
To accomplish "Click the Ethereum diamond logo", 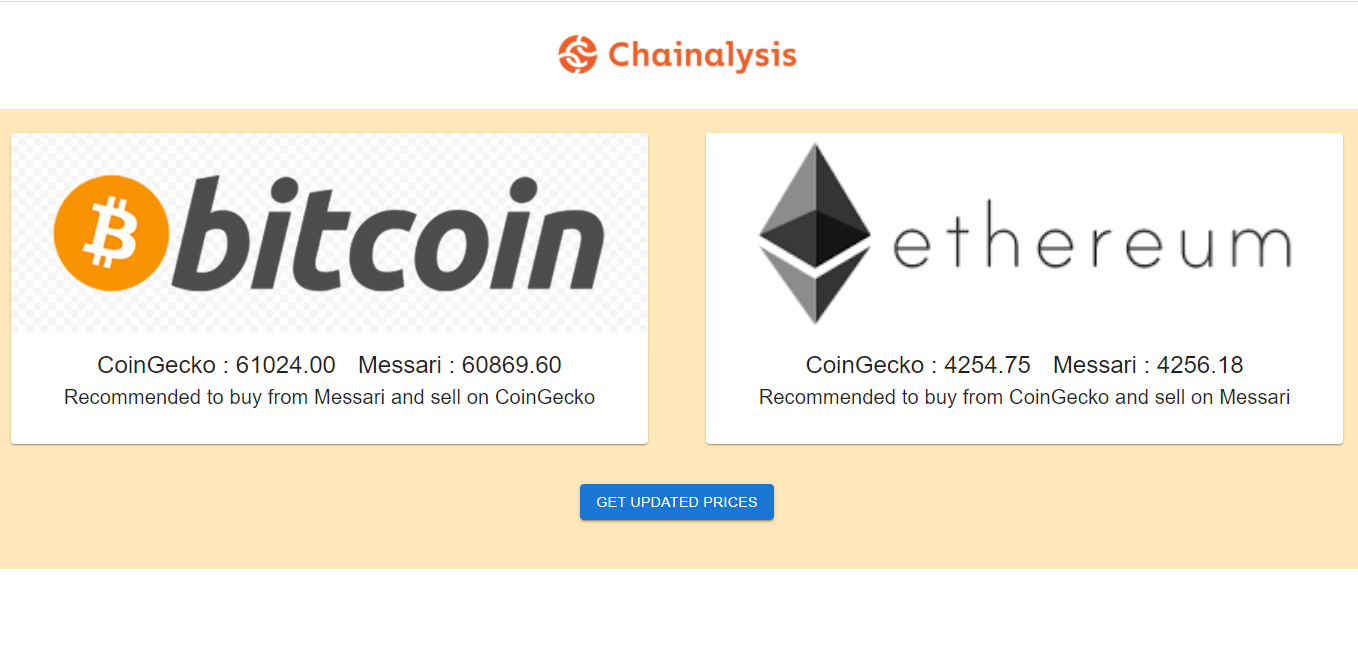I will (x=813, y=232).
